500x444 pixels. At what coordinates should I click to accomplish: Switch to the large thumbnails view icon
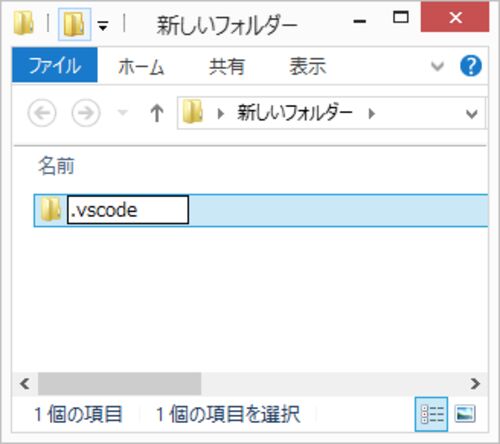point(465,414)
